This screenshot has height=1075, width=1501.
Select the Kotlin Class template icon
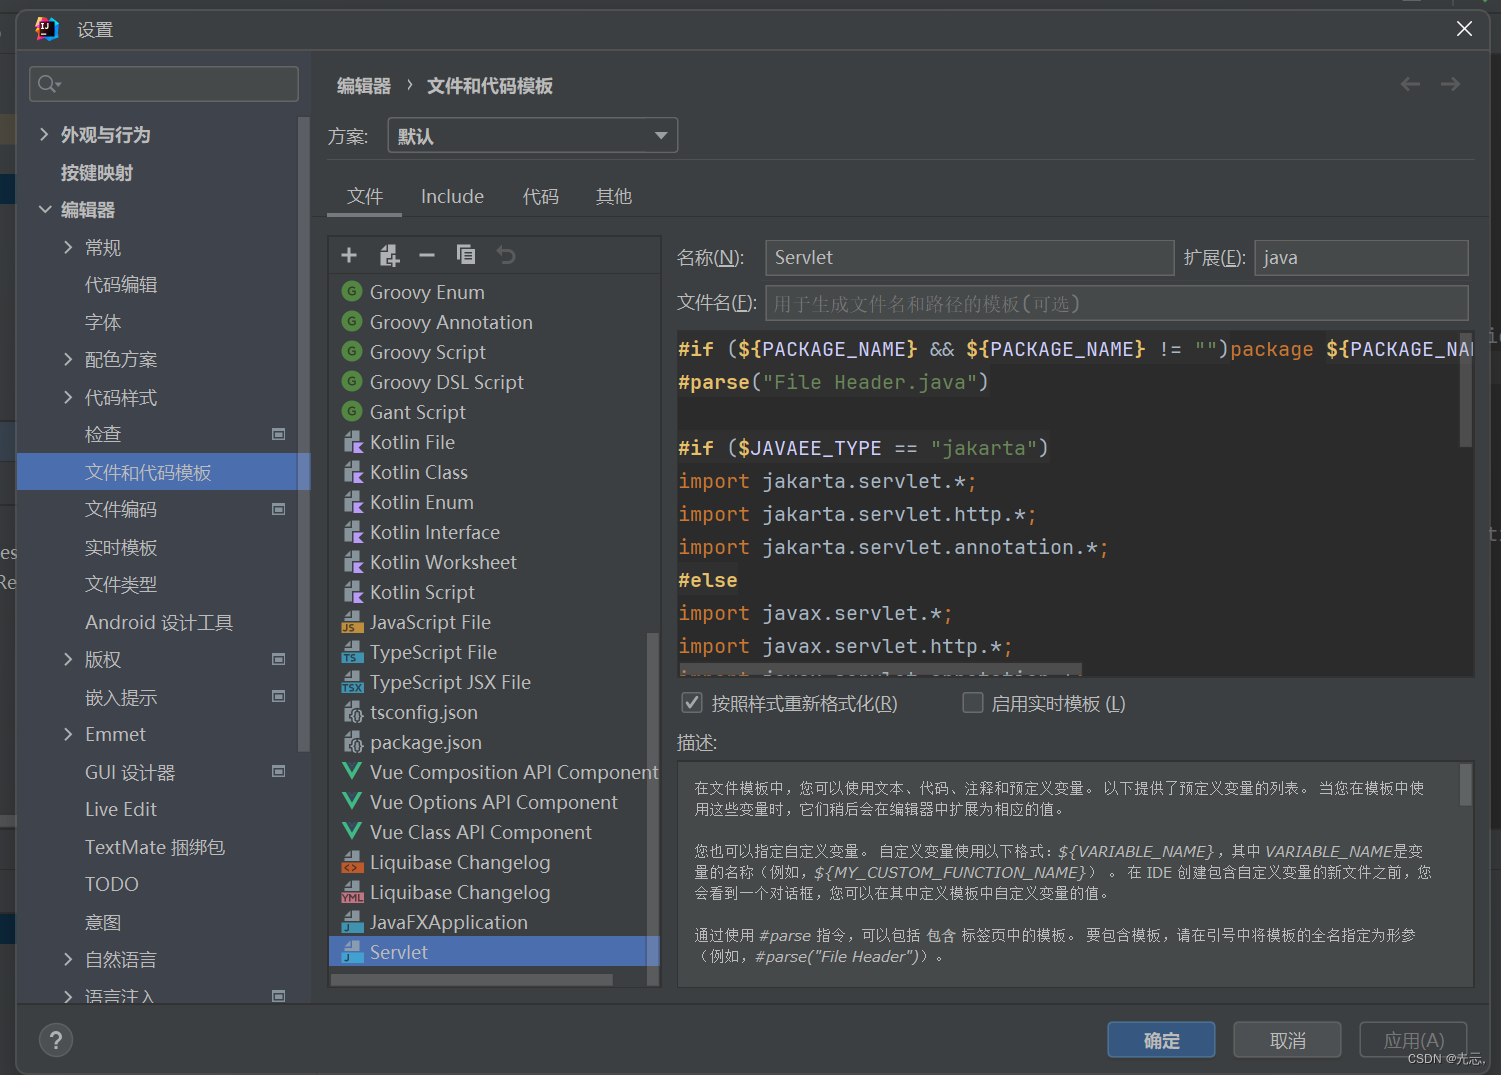(352, 472)
